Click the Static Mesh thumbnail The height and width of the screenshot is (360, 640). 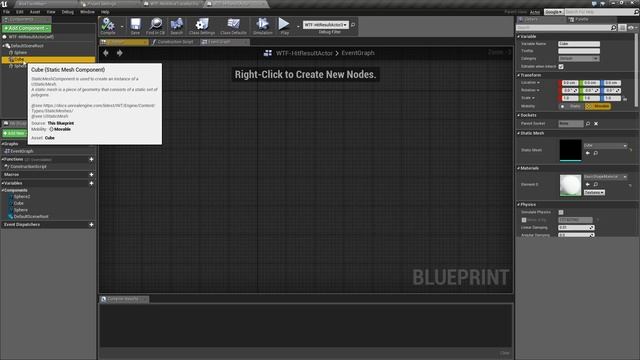[x=570, y=150]
